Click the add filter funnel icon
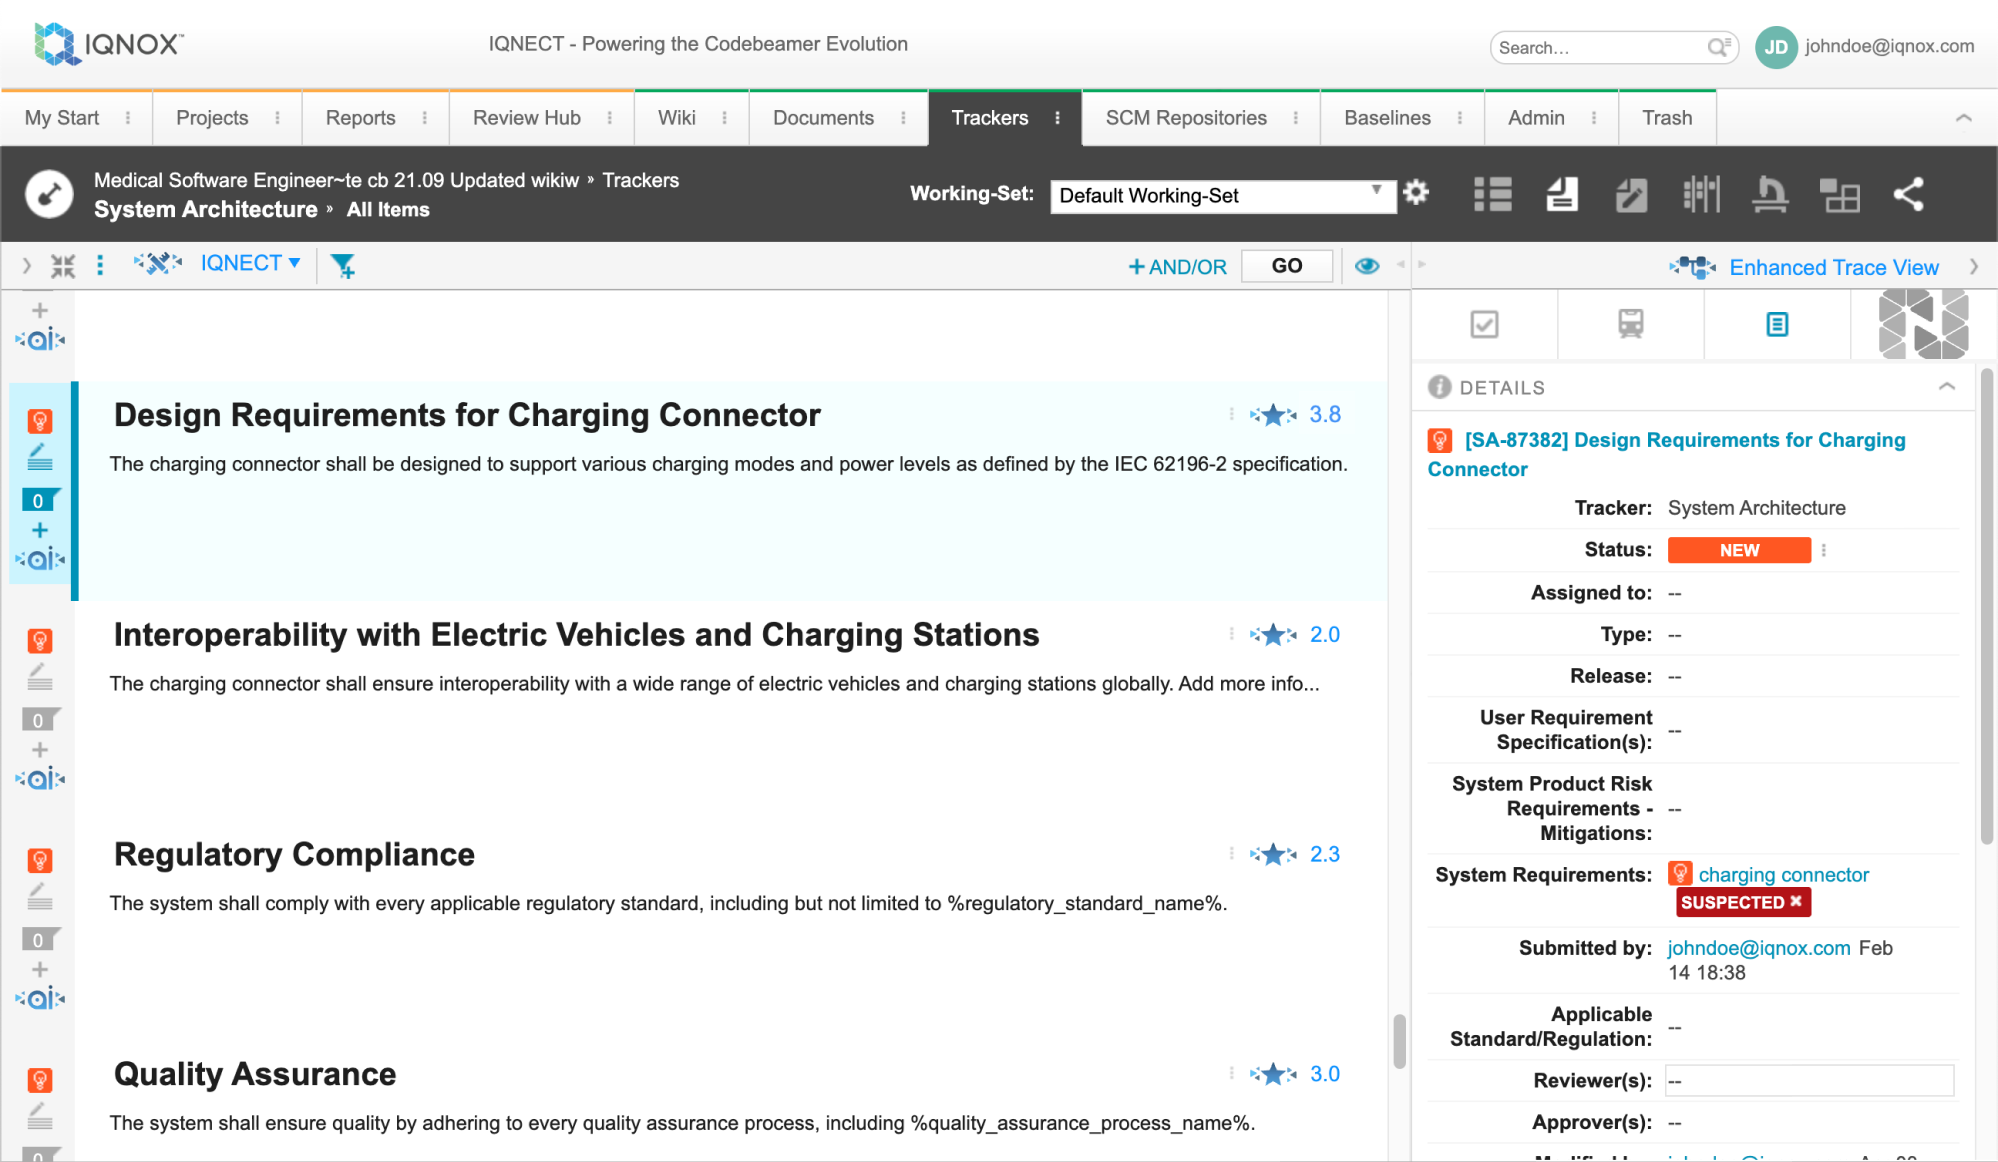Image resolution: width=1998 pixels, height=1162 pixels. (x=343, y=265)
